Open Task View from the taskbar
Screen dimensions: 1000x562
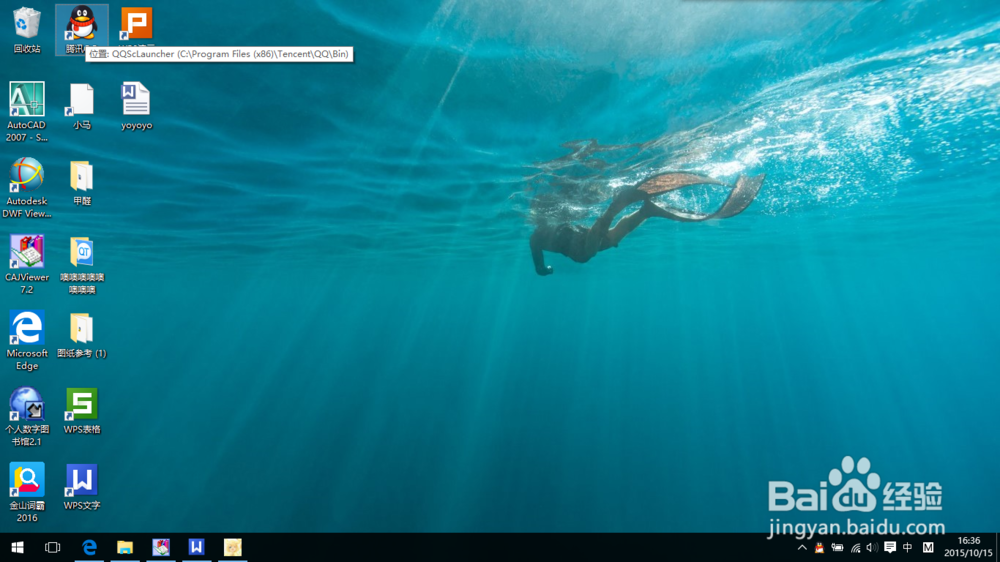click(x=52, y=547)
